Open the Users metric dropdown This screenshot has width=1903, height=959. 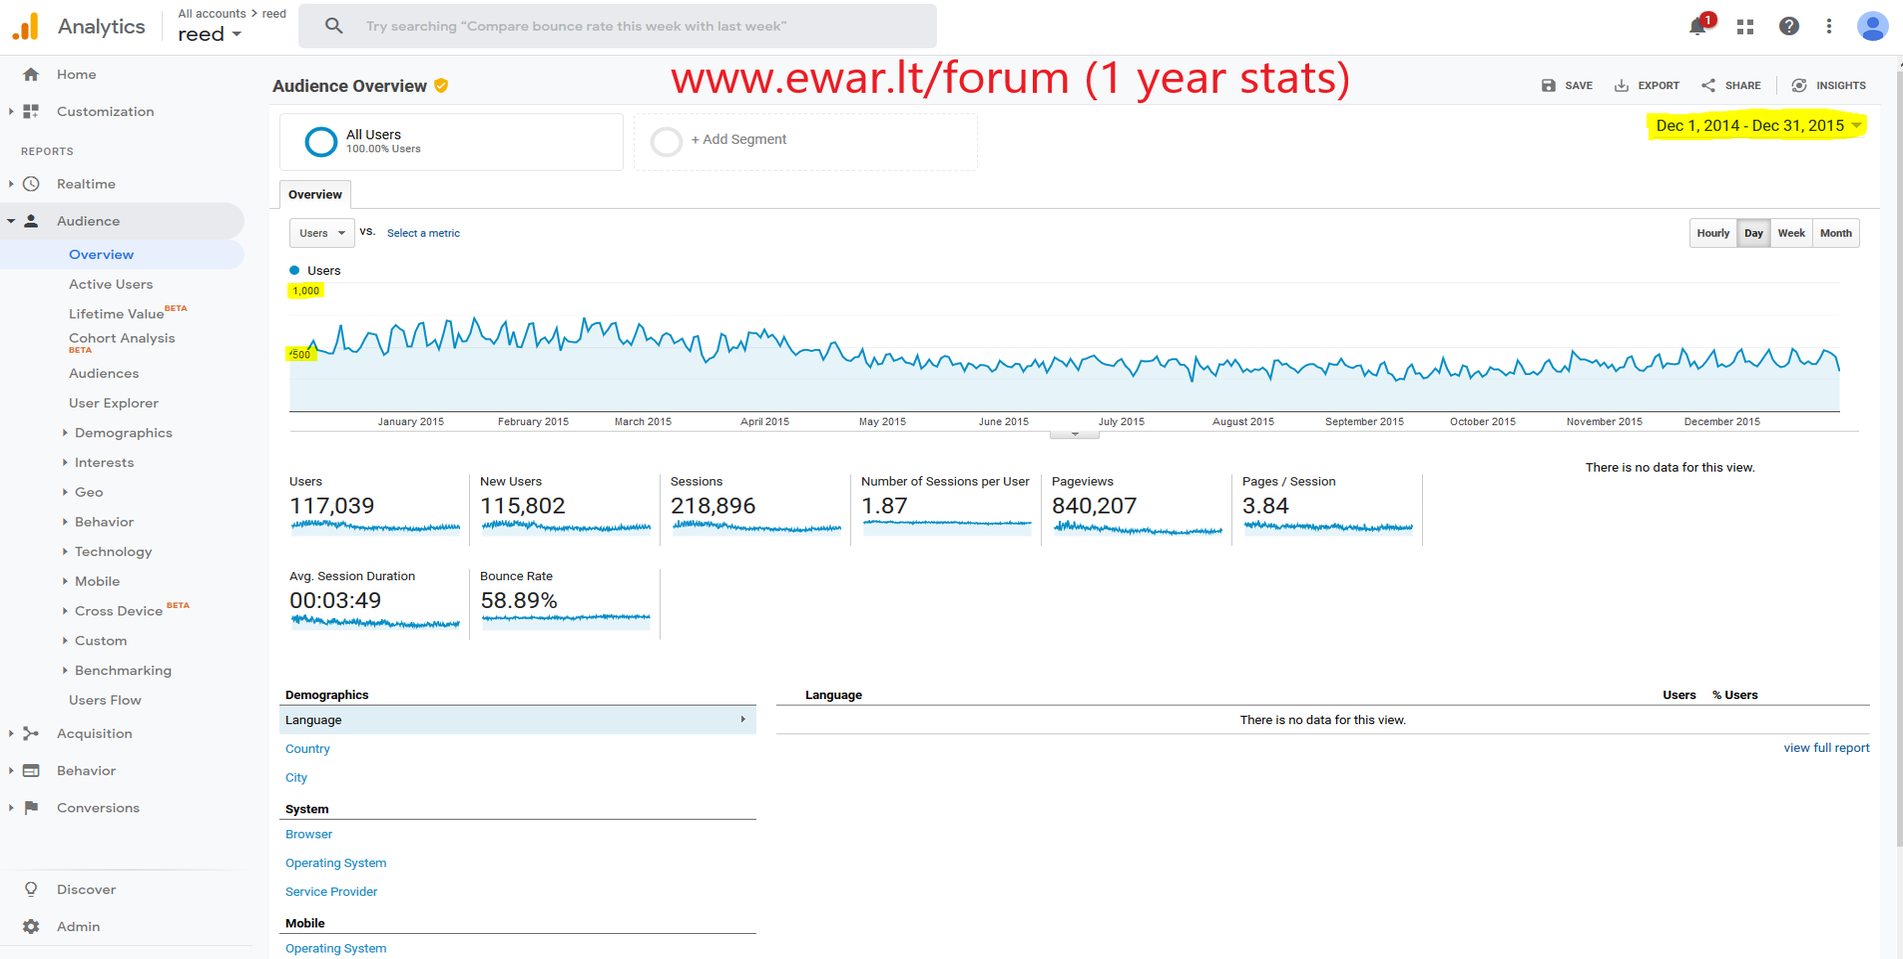[322, 233]
